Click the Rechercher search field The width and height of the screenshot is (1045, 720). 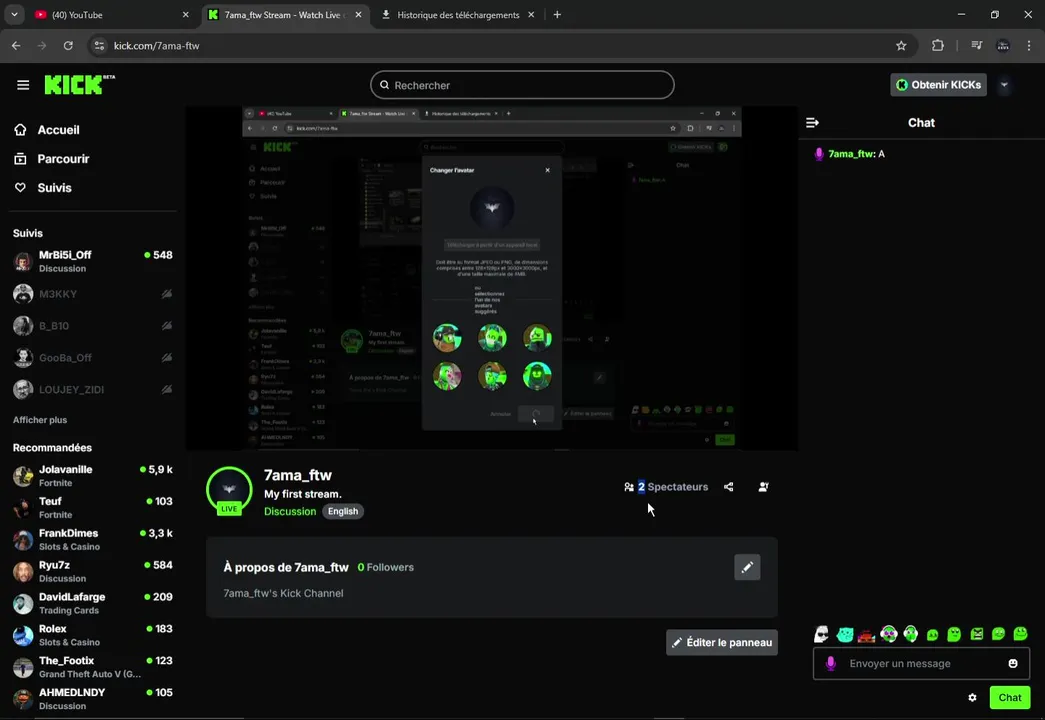[522, 85]
